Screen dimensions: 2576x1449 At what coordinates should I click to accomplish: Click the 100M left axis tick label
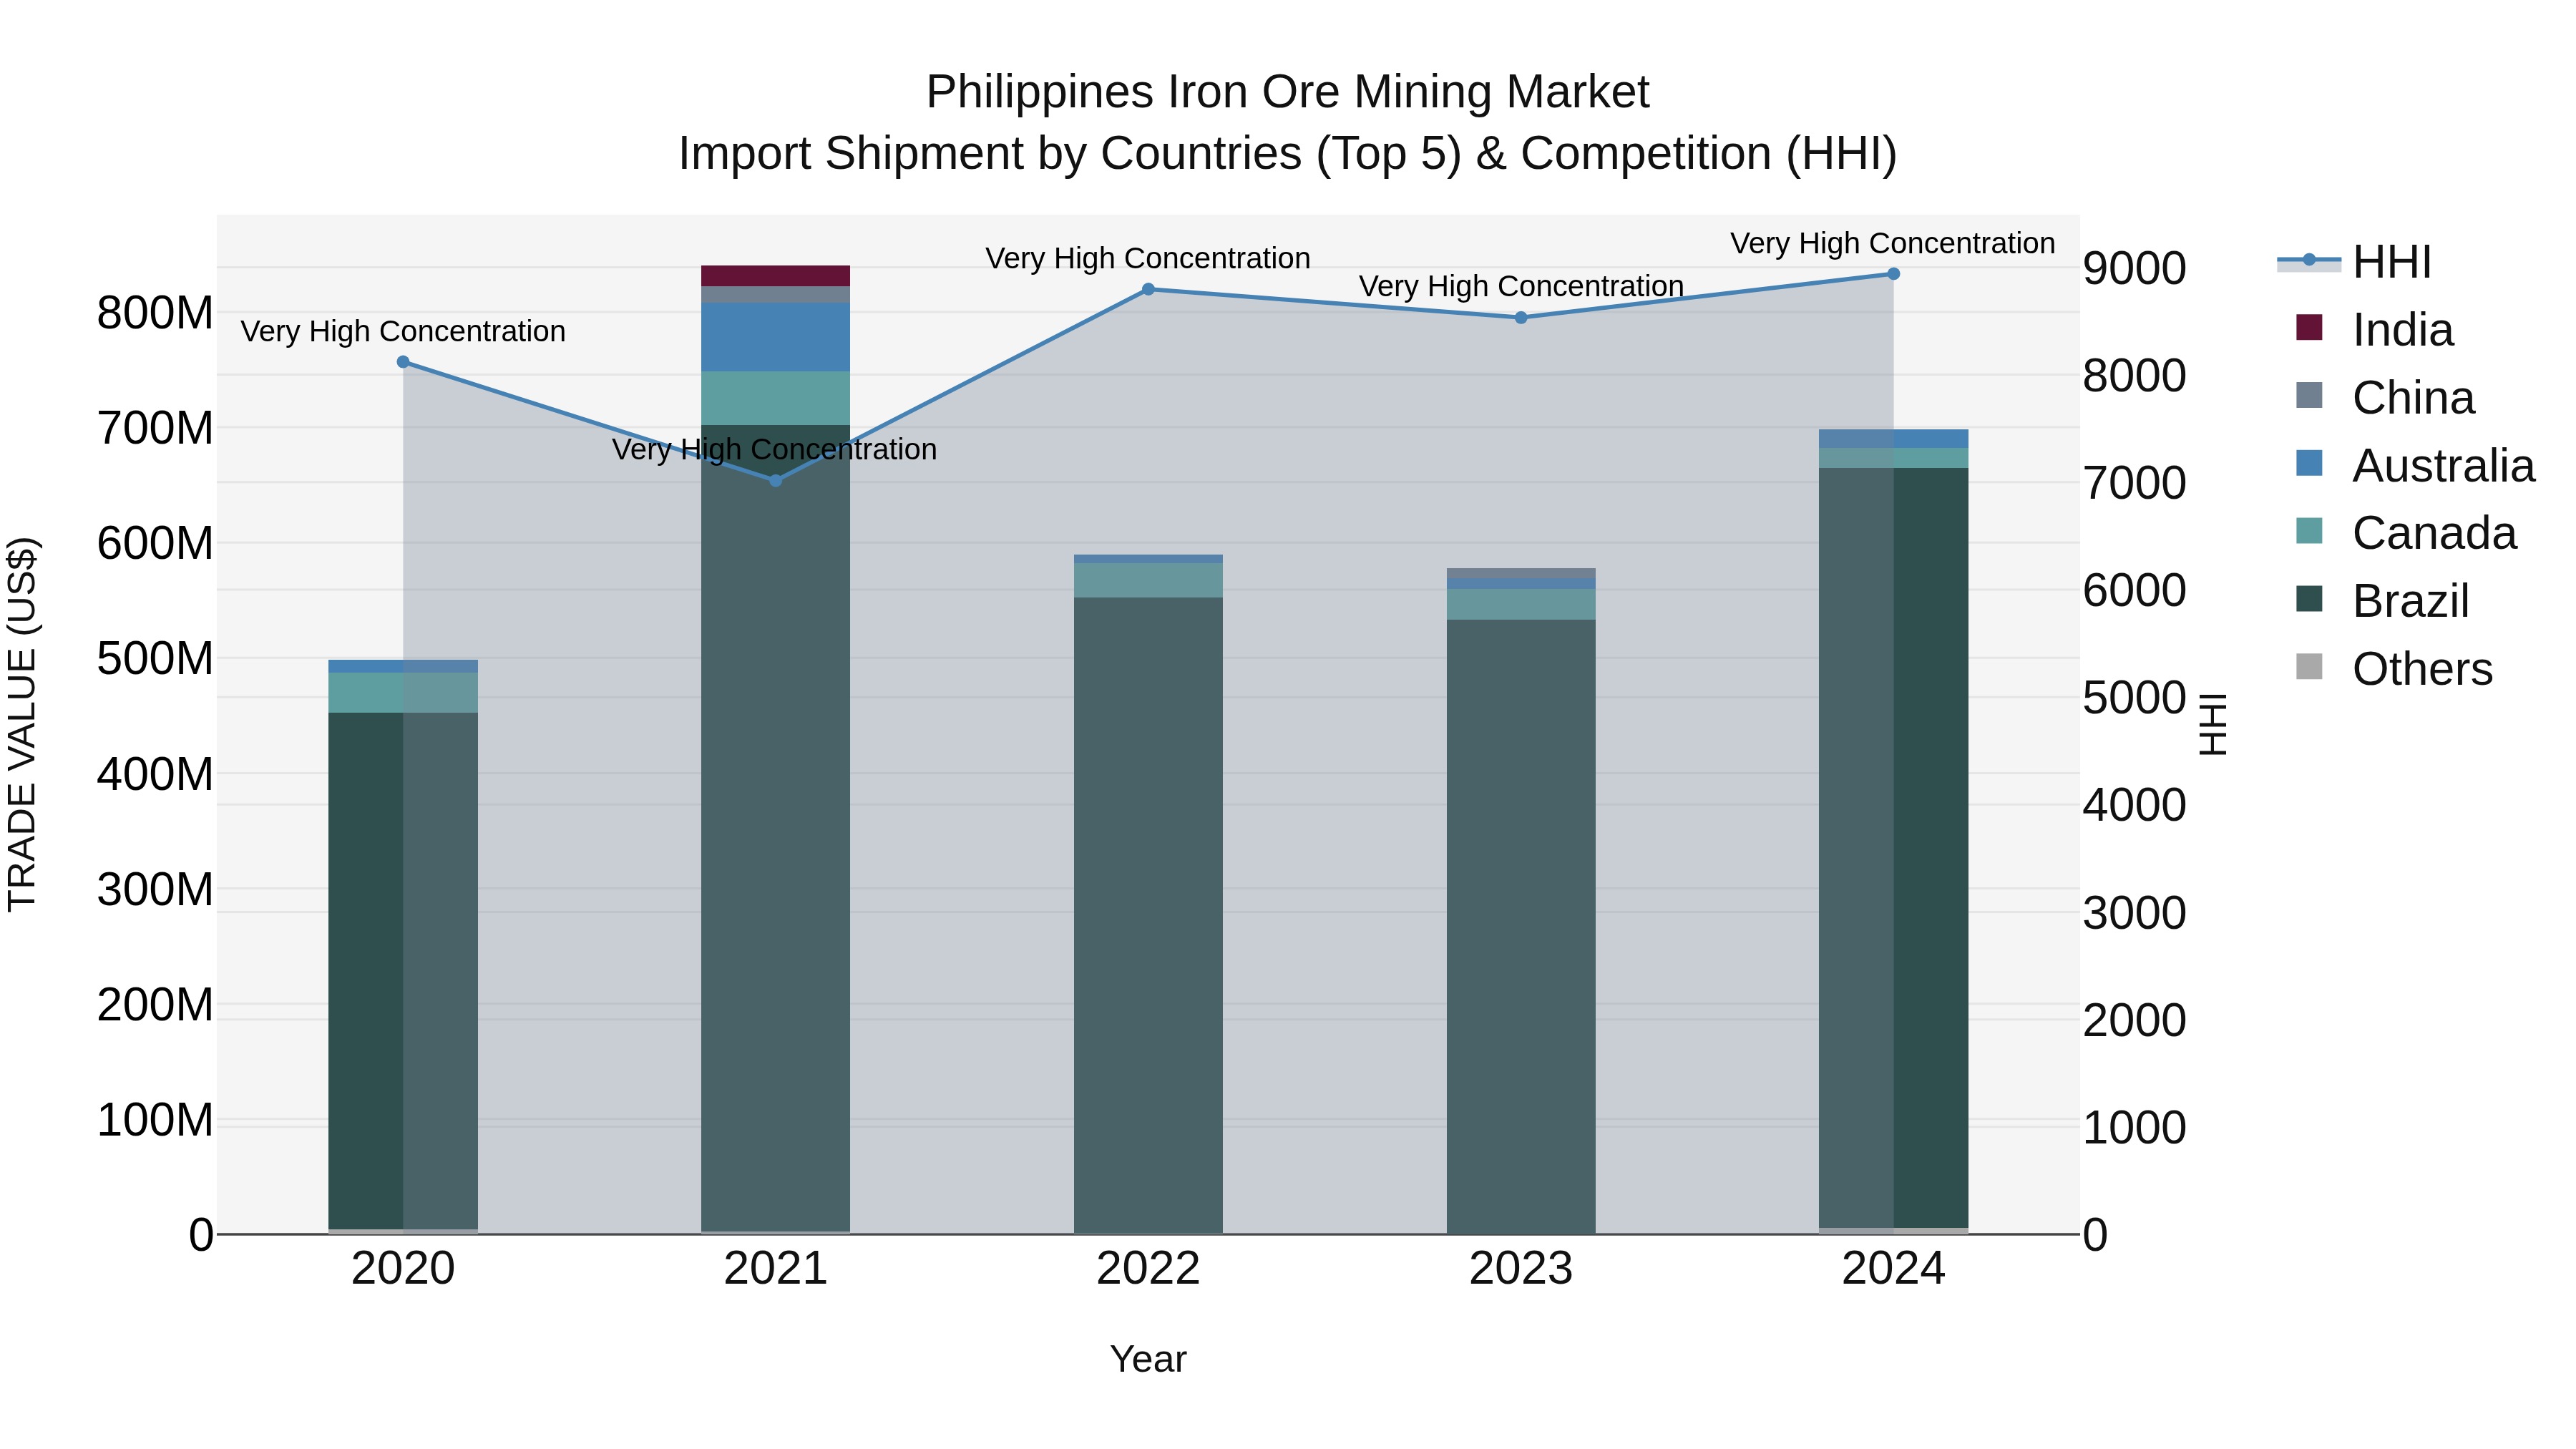(155, 1120)
